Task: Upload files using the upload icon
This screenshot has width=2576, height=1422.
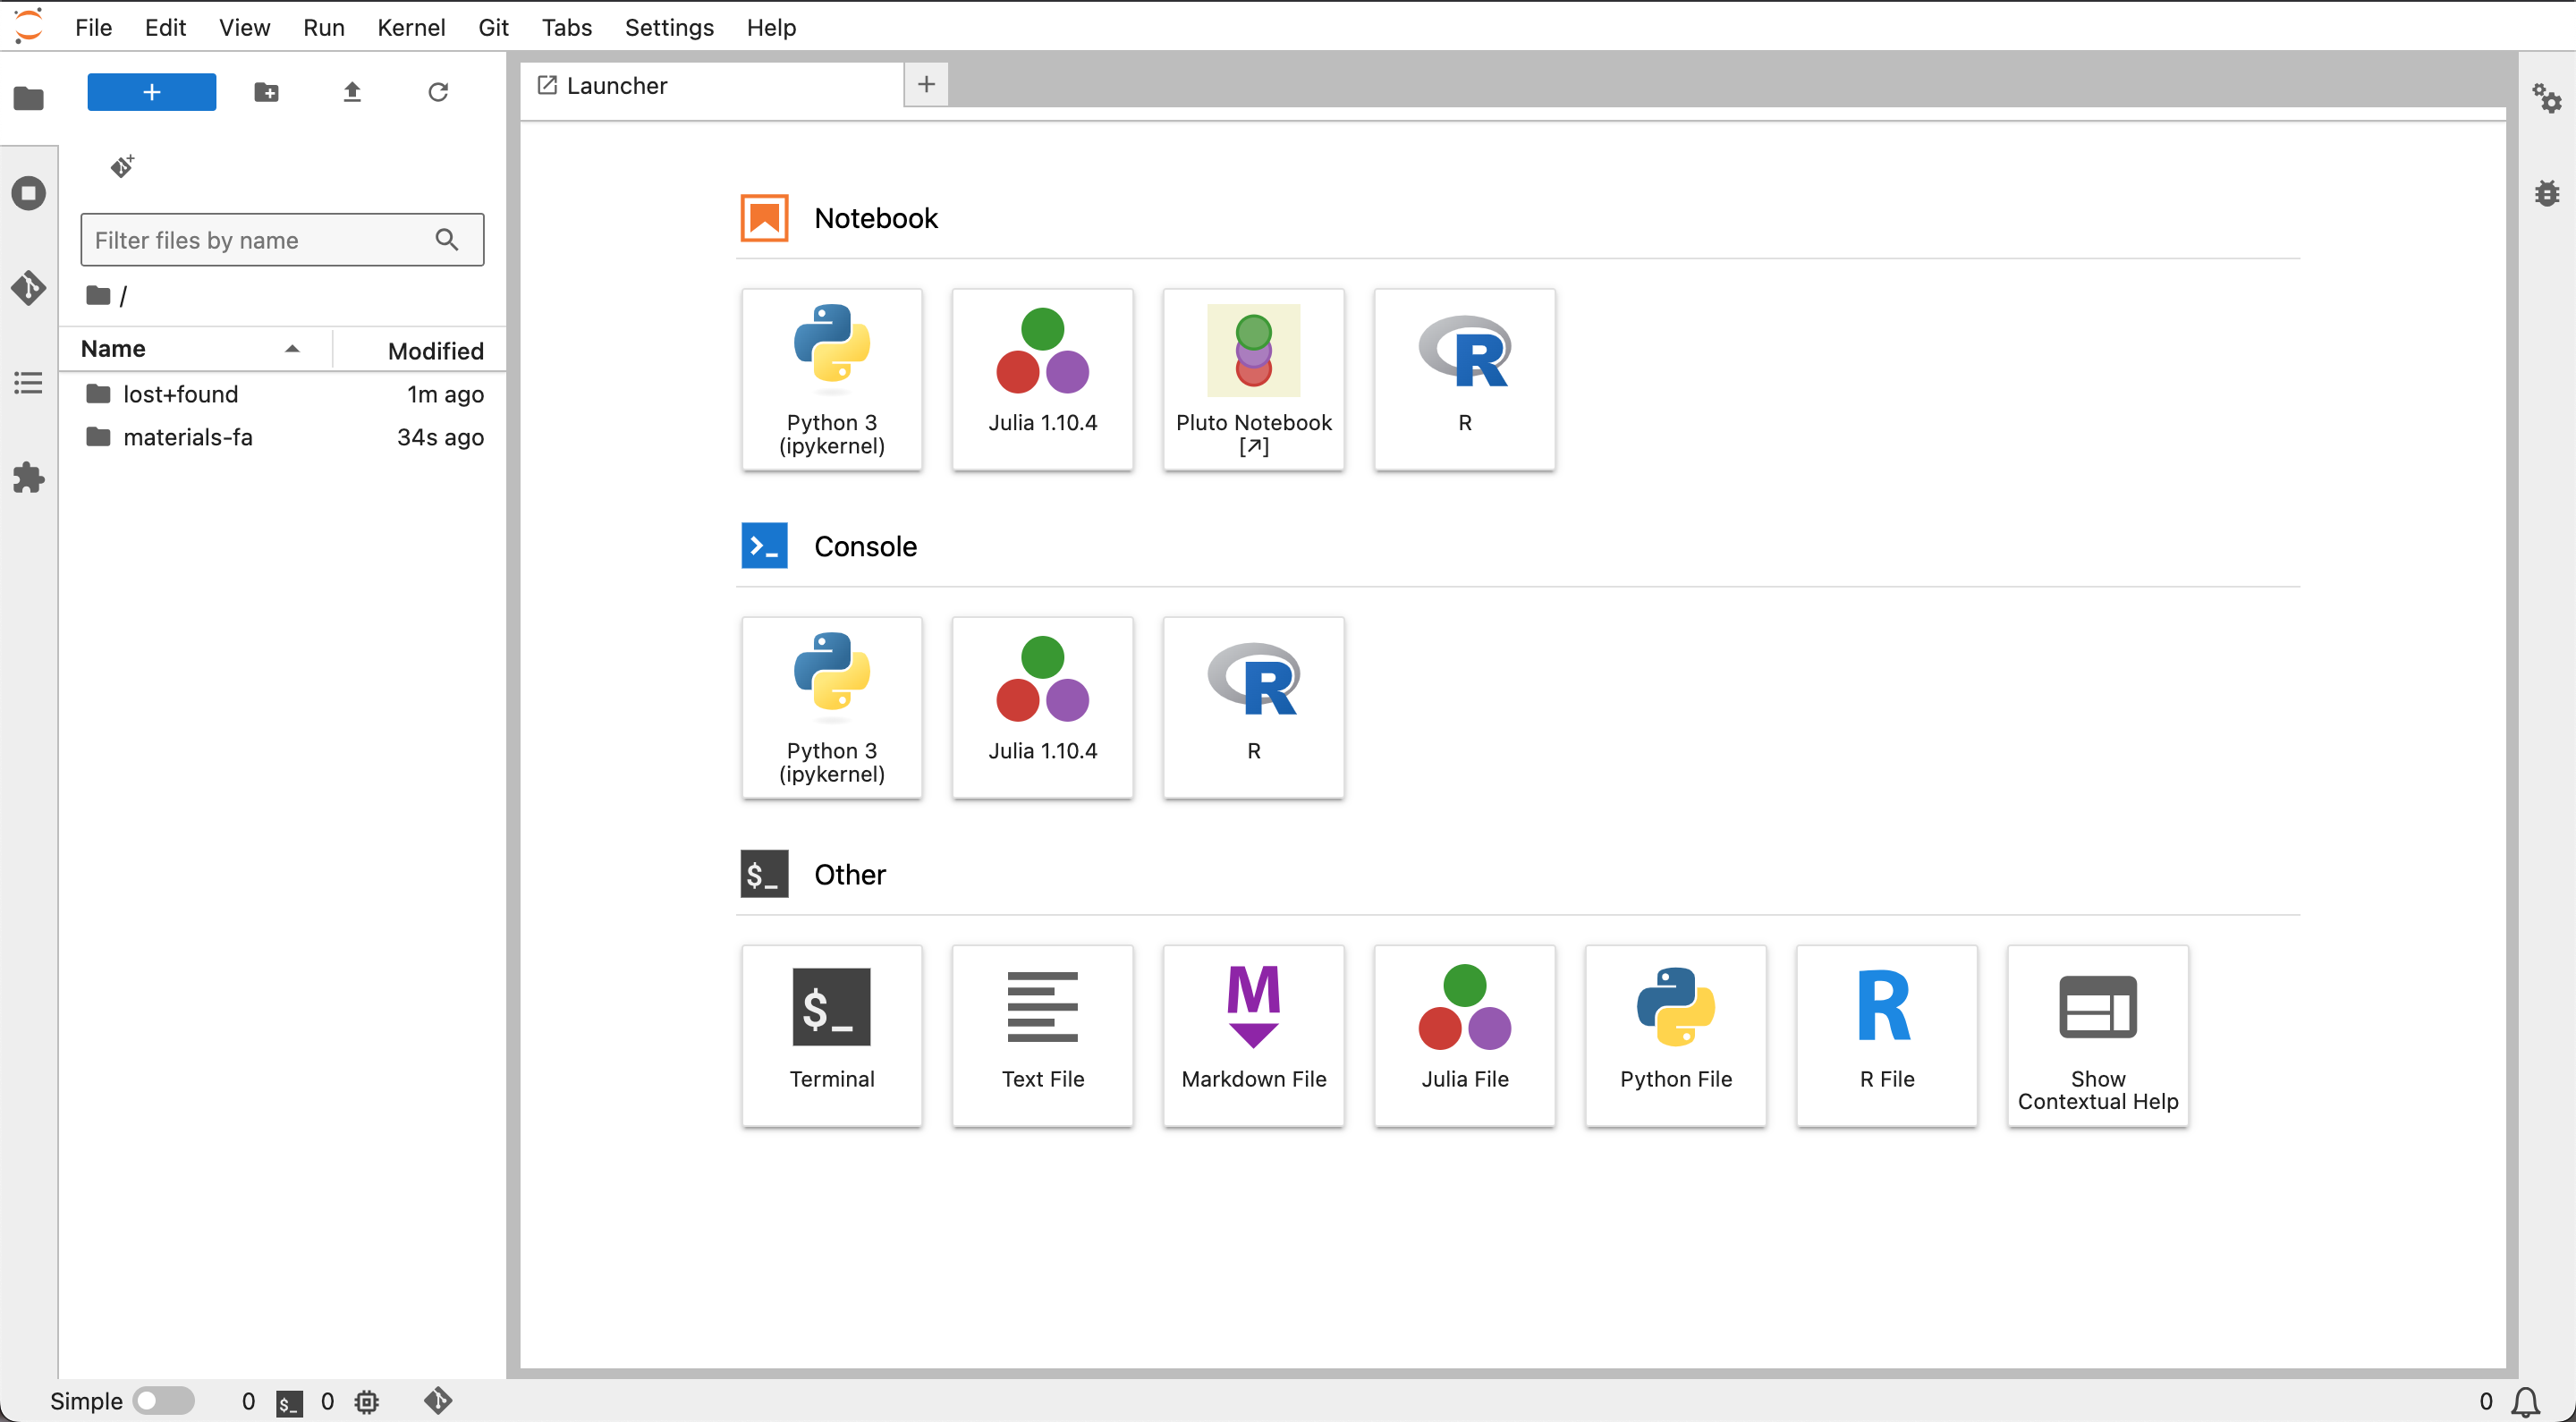Action: pos(352,92)
